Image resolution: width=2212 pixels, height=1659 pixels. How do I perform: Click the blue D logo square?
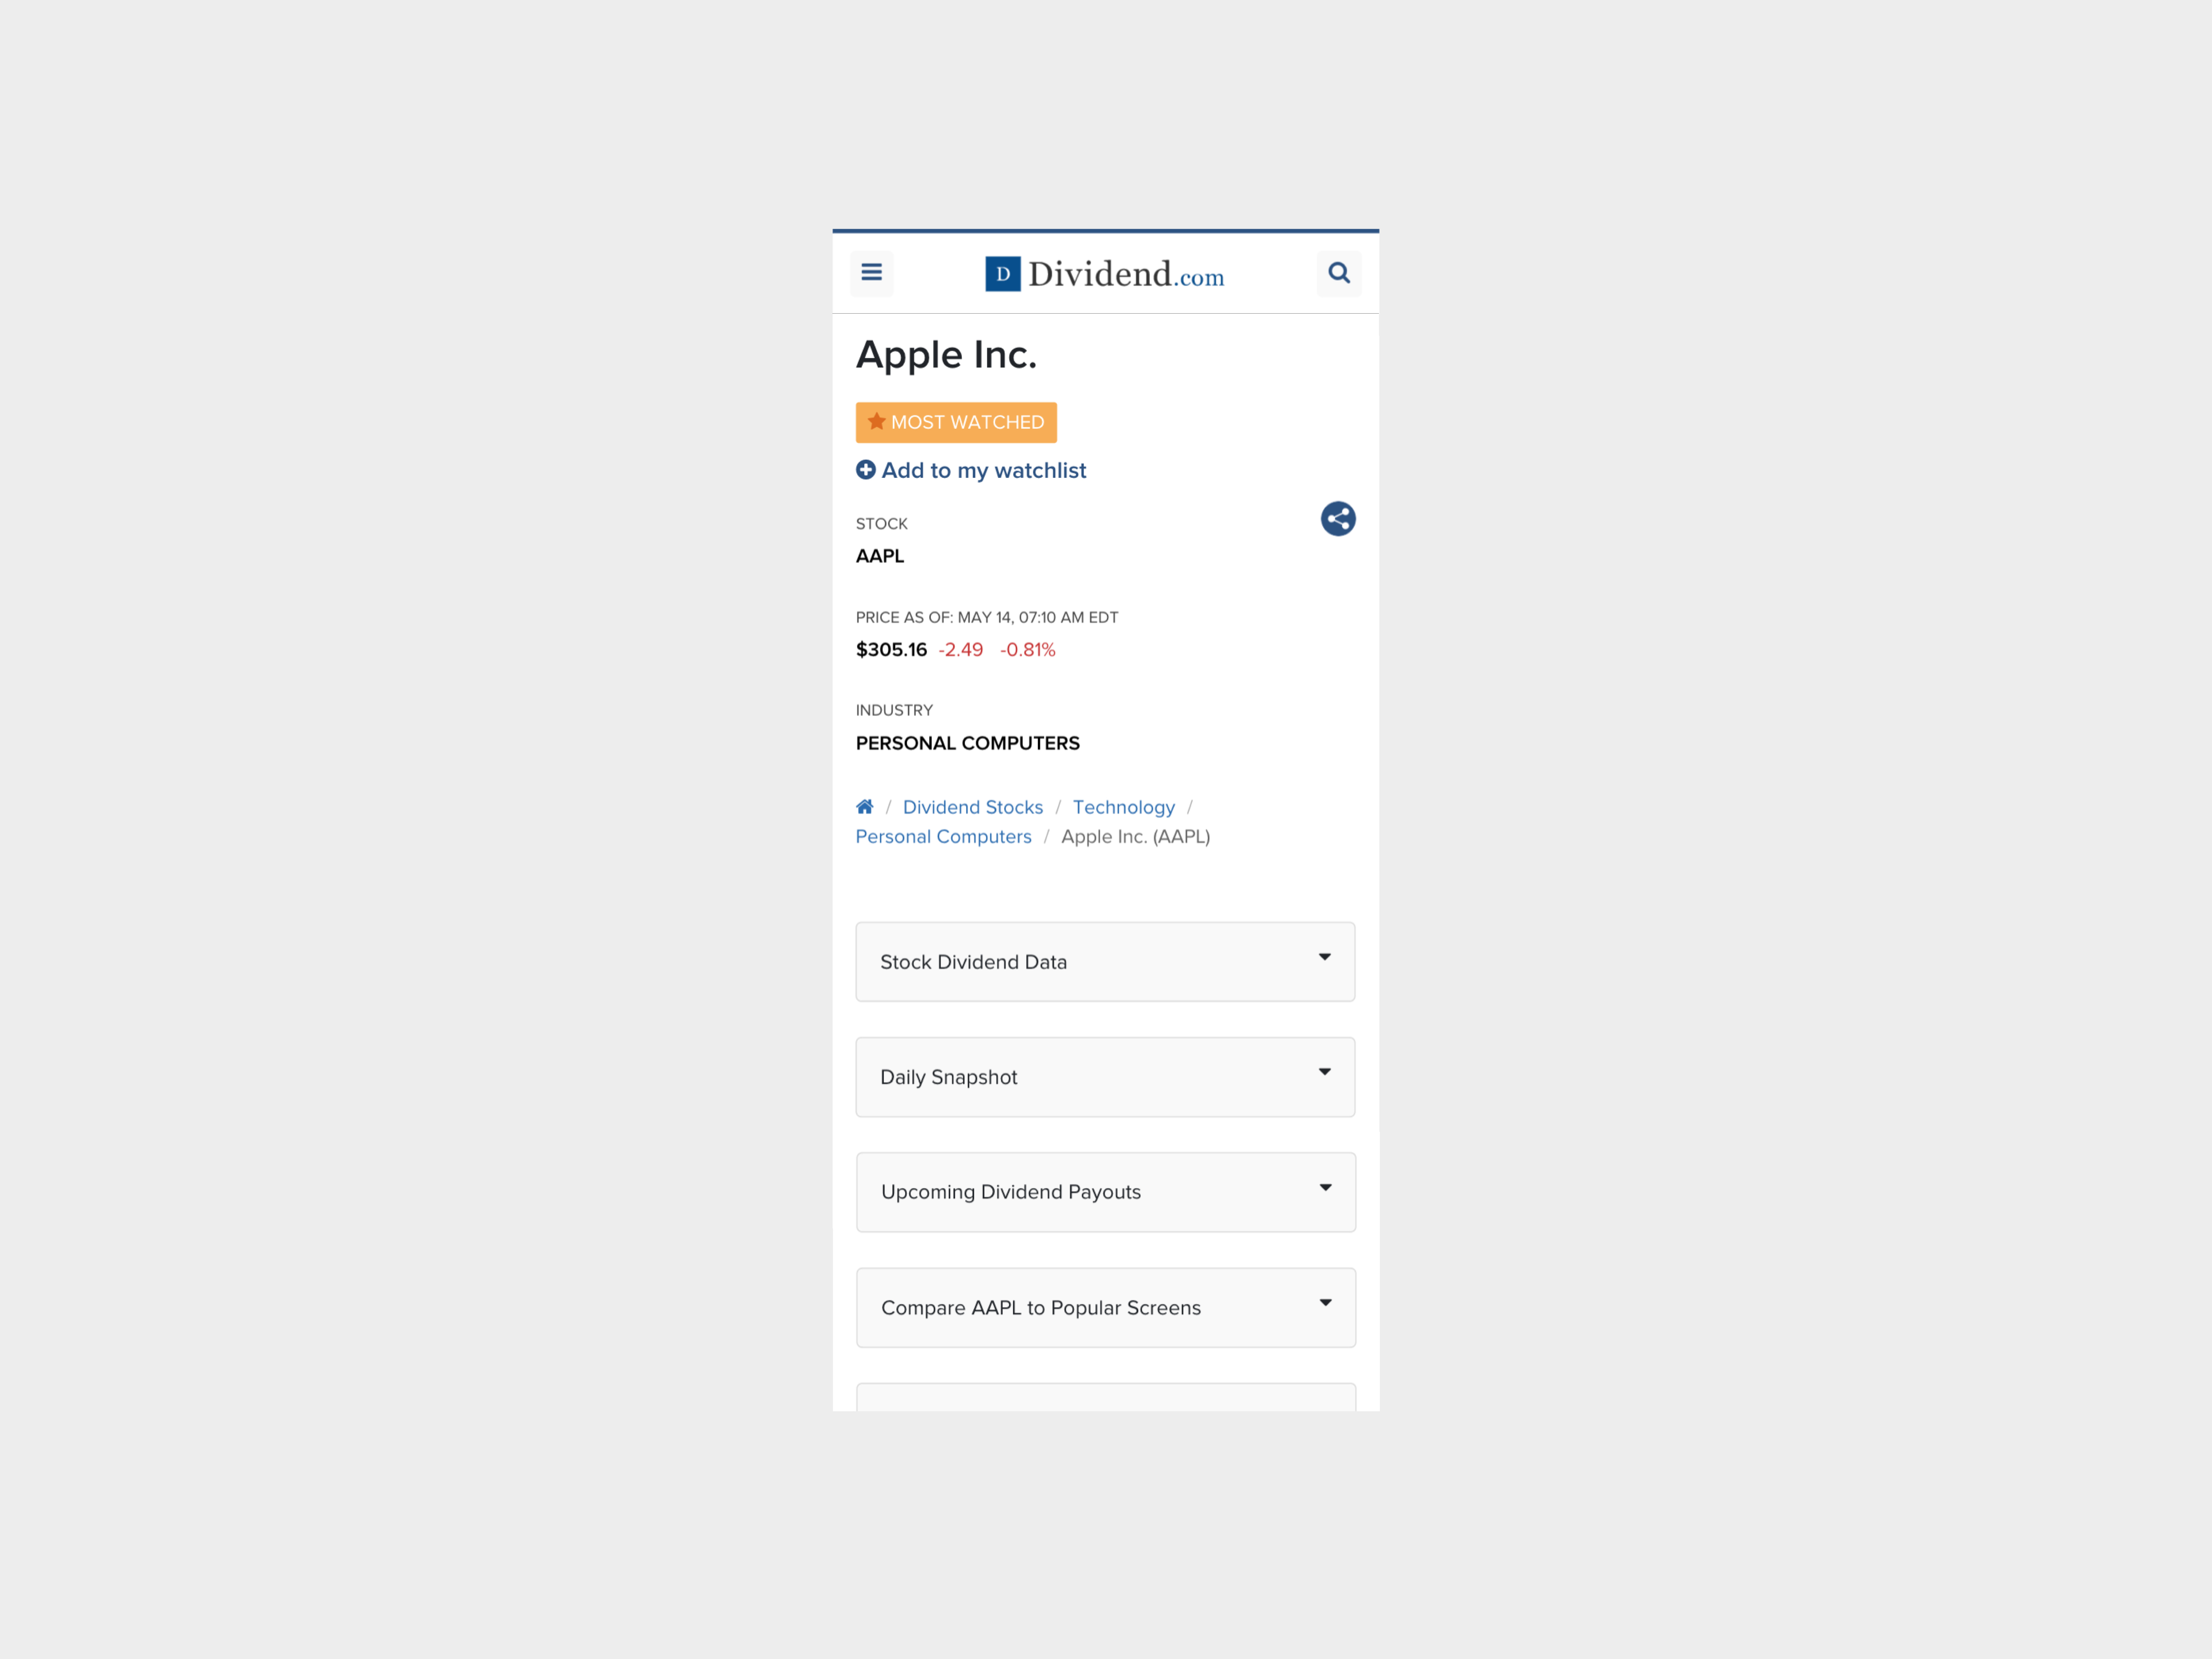pyautogui.click(x=1002, y=274)
